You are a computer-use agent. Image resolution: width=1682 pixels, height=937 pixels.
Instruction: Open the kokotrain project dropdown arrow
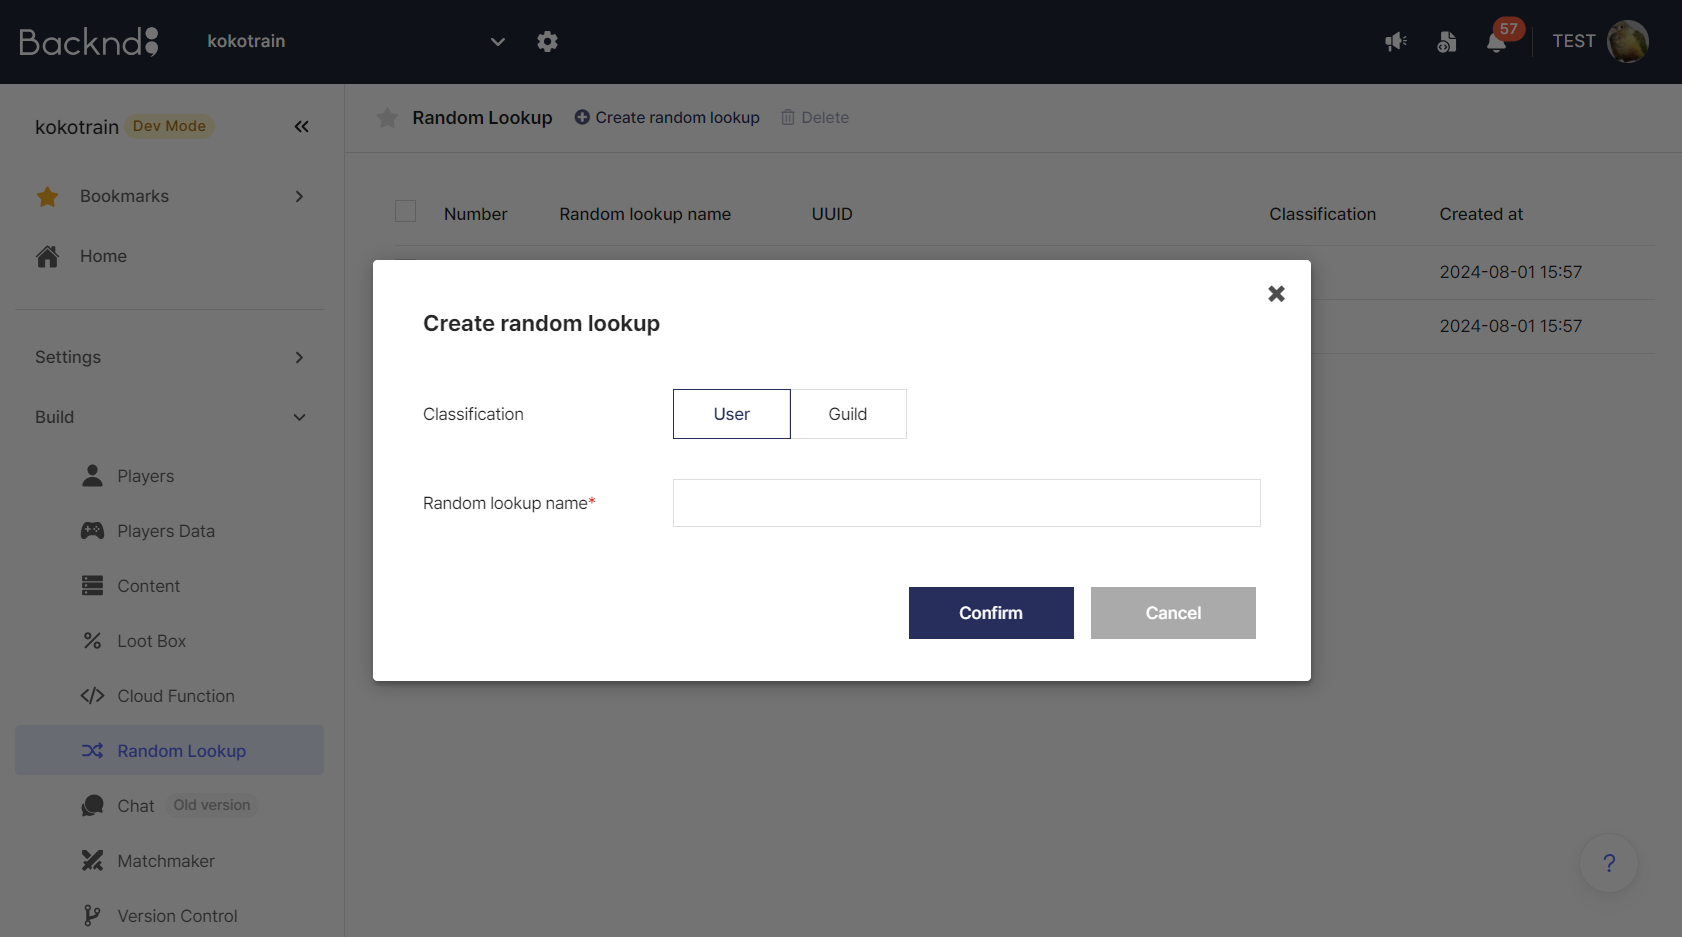(497, 41)
